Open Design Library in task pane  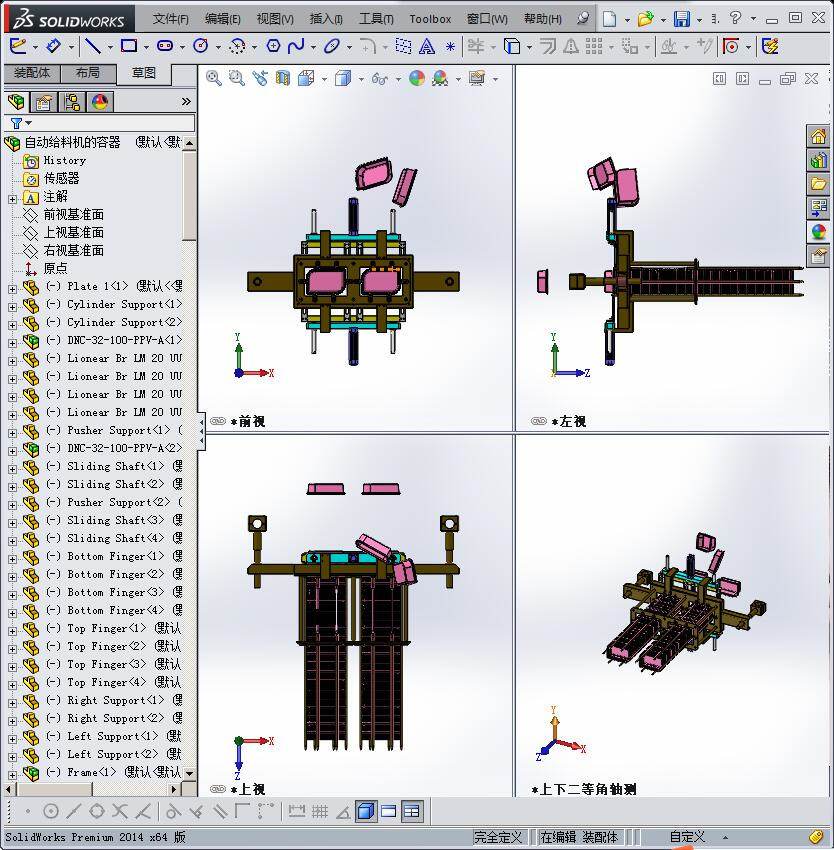tap(818, 159)
